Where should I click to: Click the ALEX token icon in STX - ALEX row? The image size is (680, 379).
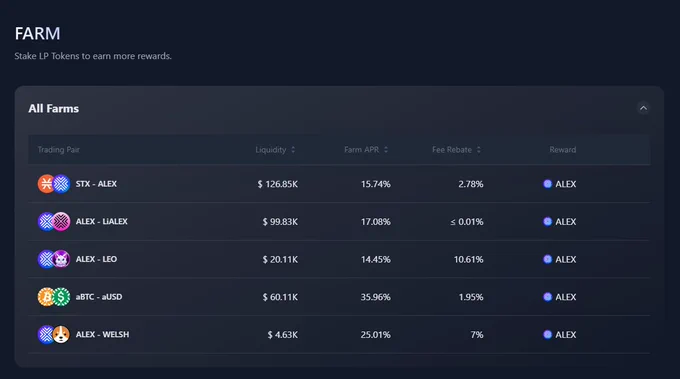pos(62,184)
